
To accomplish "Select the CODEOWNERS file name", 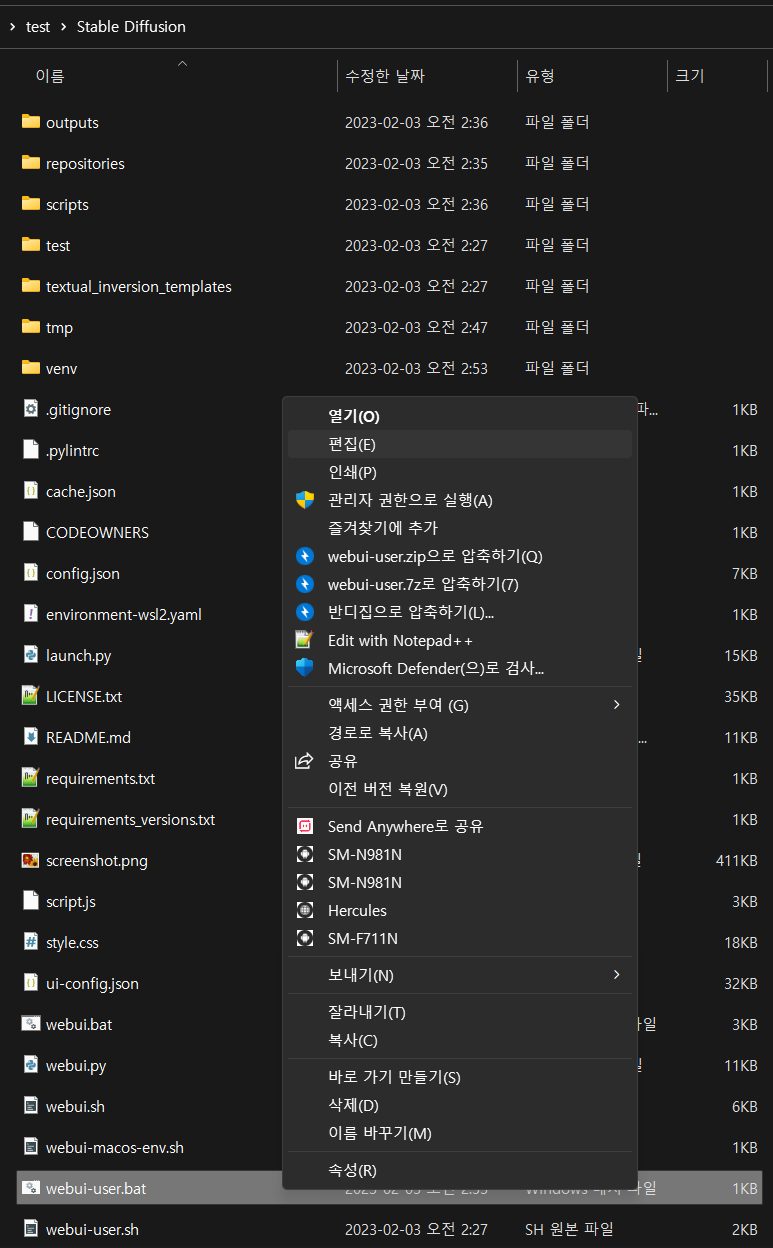I will click(97, 533).
